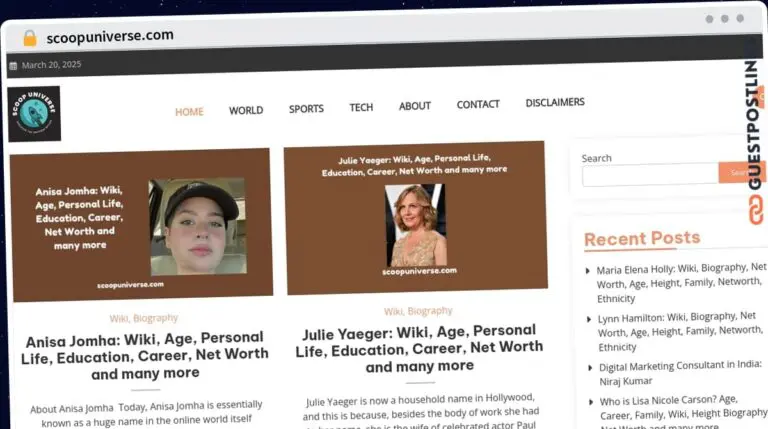Go to the SPORTS section
Image resolution: width=768 pixels, height=429 pixels.
coord(306,109)
